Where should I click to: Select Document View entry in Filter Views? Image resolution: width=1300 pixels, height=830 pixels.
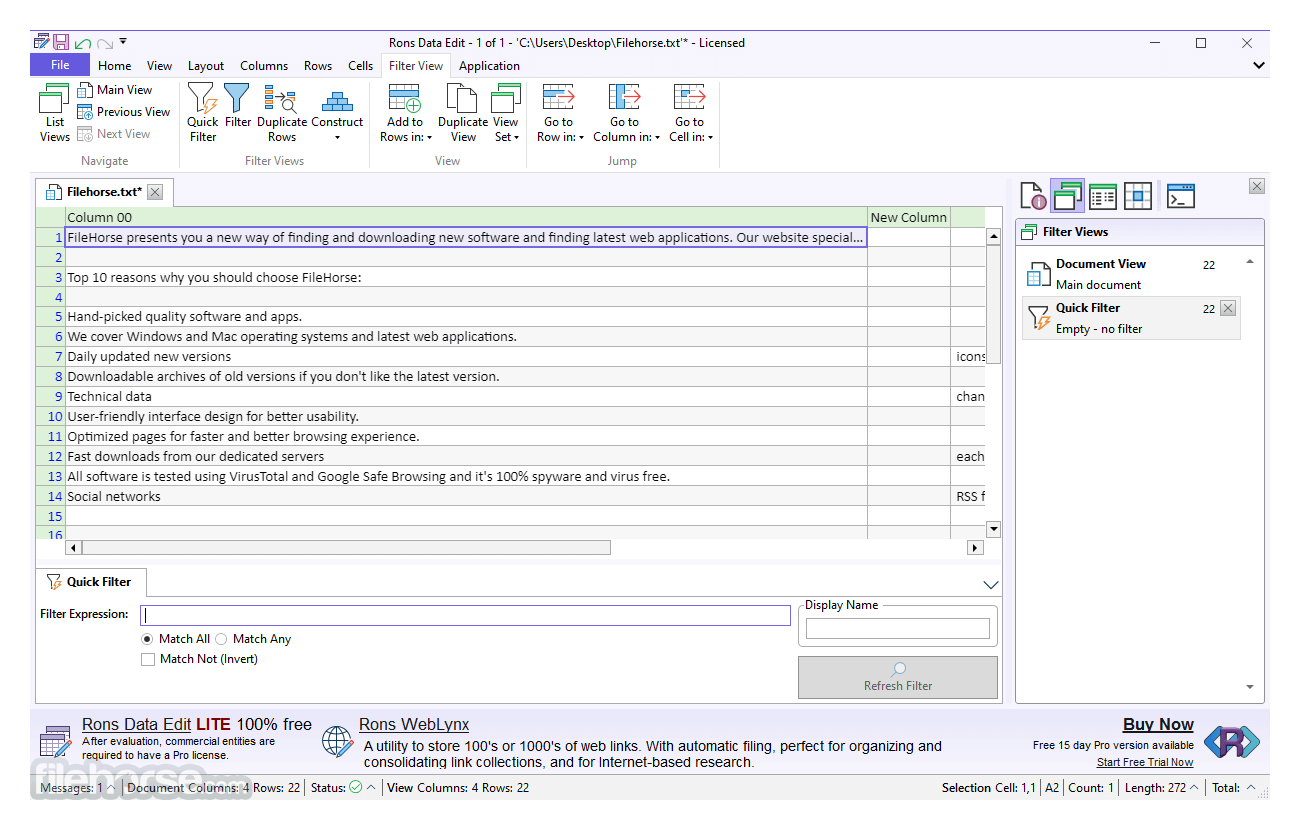1130,274
